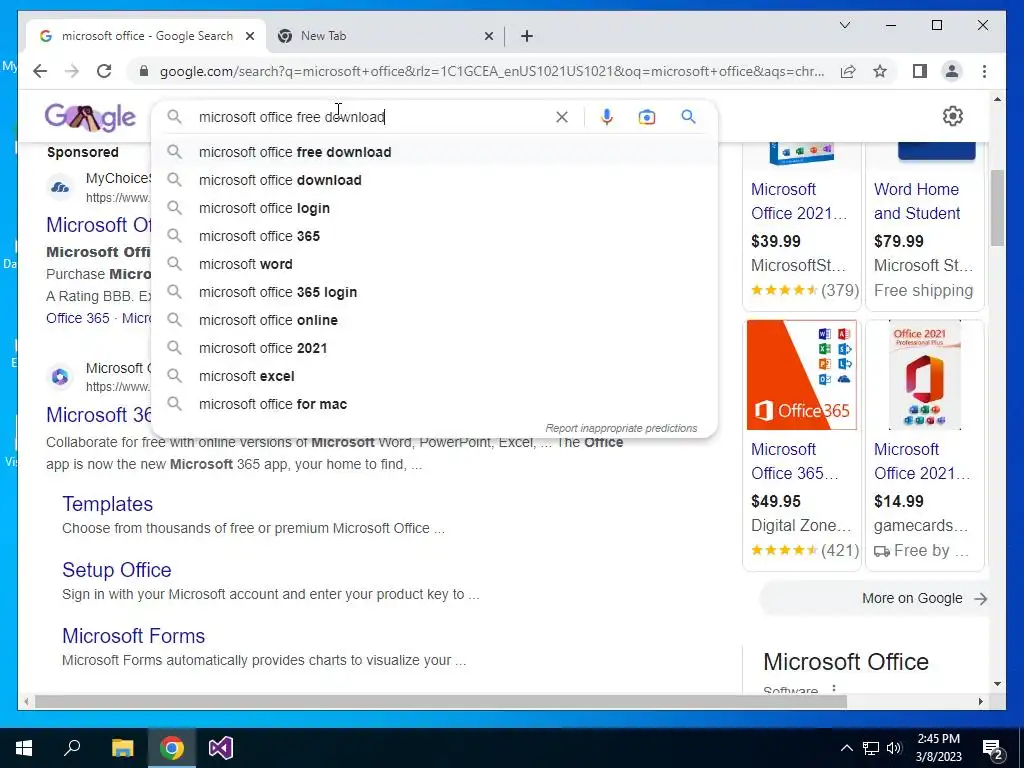
Task: Open Microsoft Office 2021 $14.99 listing title
Action: 921,461
